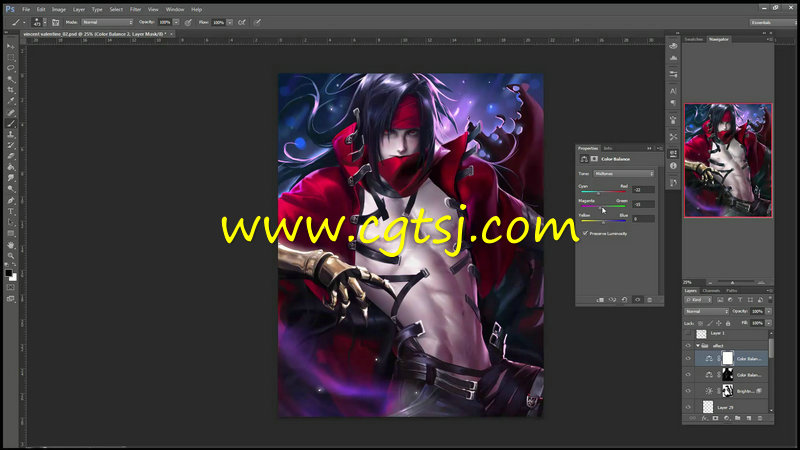
Task: Select the Brush tool in toolbox
Action: pos(11,123)
